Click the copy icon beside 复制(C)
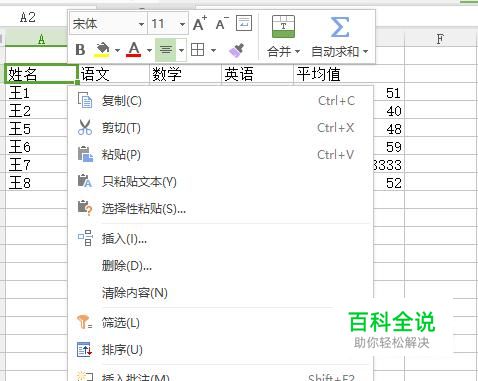Viewport: 478px width, 381px height. coord(85,100)
